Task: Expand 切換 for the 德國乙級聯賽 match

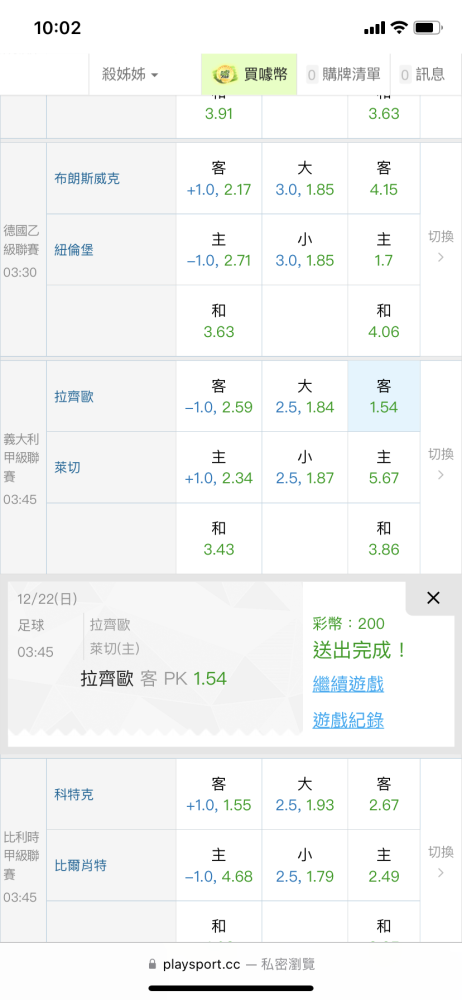Action: click(x=441, y=247)
